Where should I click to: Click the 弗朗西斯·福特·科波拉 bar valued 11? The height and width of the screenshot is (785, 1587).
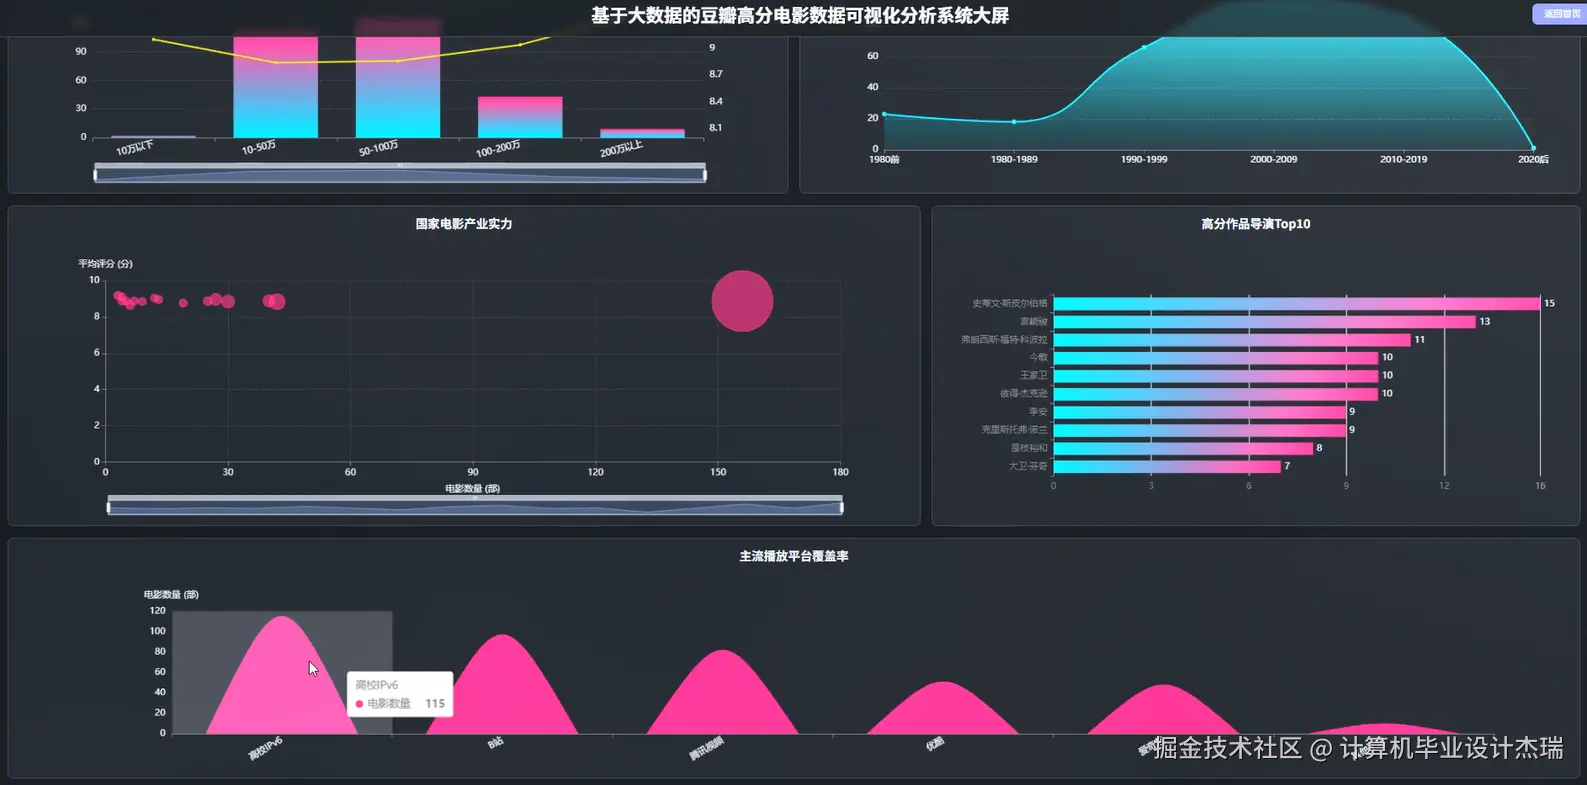tap(1232, 339)
